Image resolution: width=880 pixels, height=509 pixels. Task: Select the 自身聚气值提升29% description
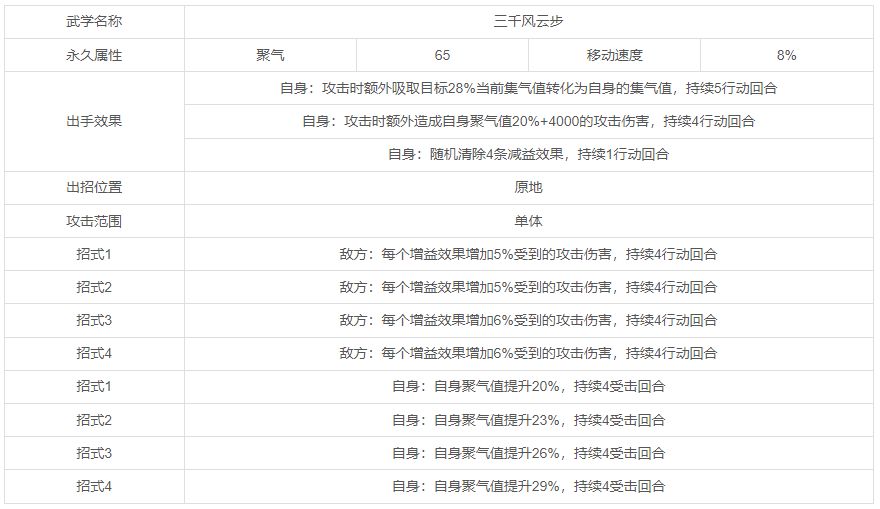point(528,487)
